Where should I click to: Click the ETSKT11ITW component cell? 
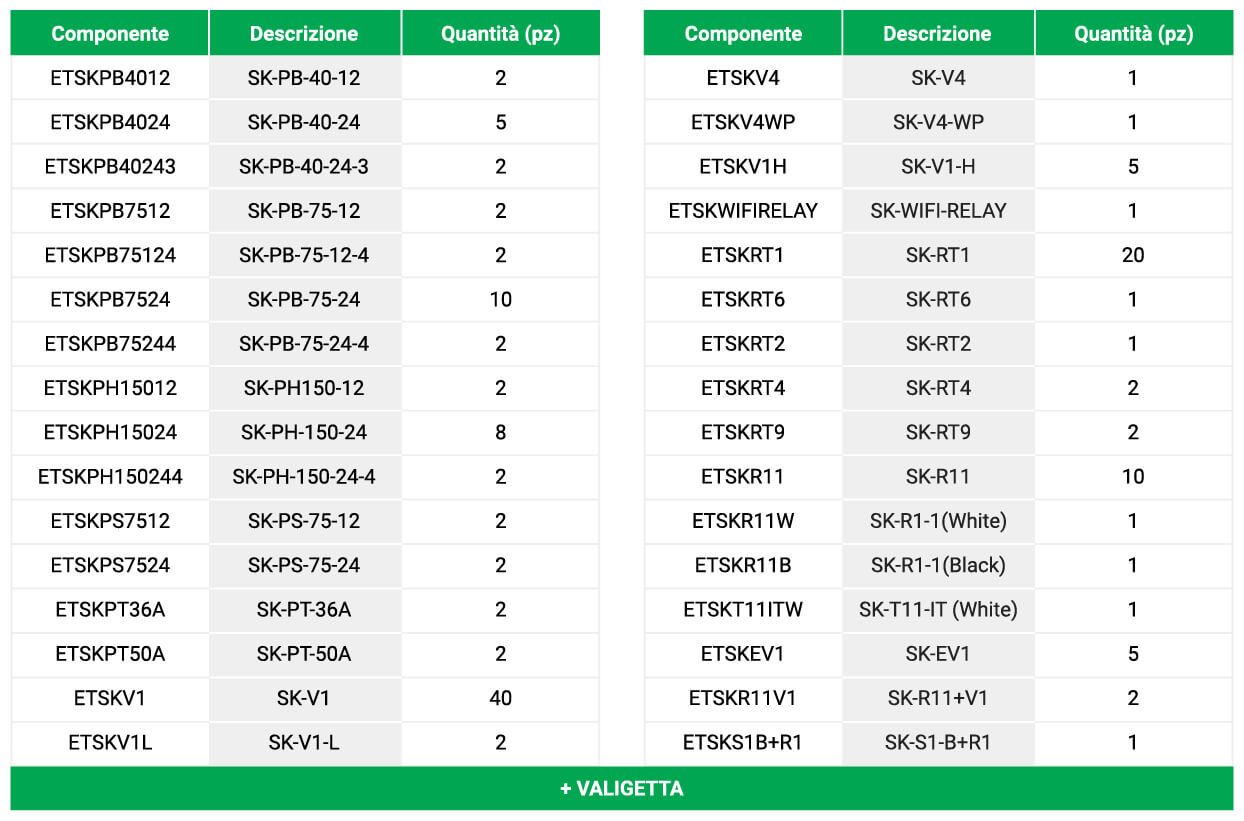(x=743, y=609)
